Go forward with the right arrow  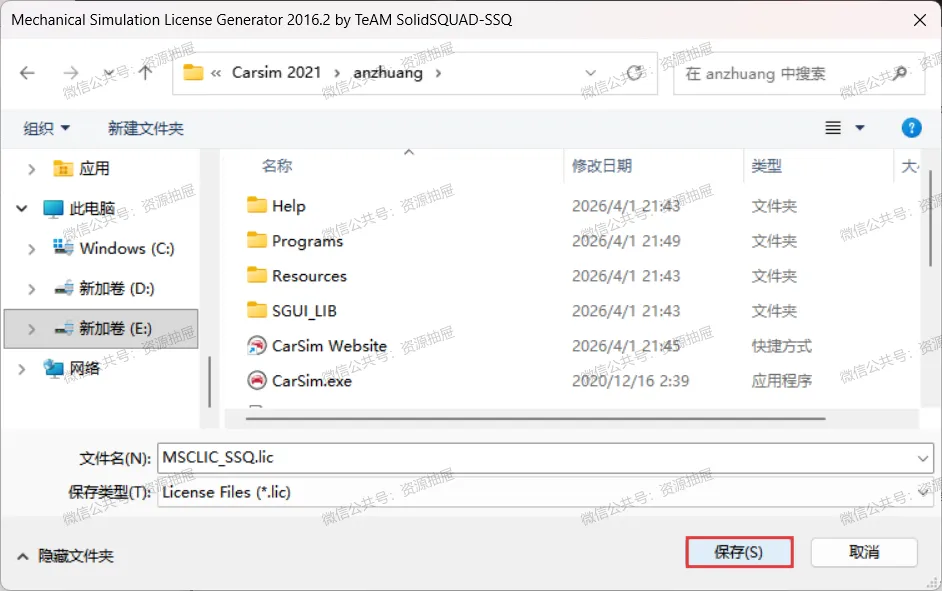coord(71,73)
